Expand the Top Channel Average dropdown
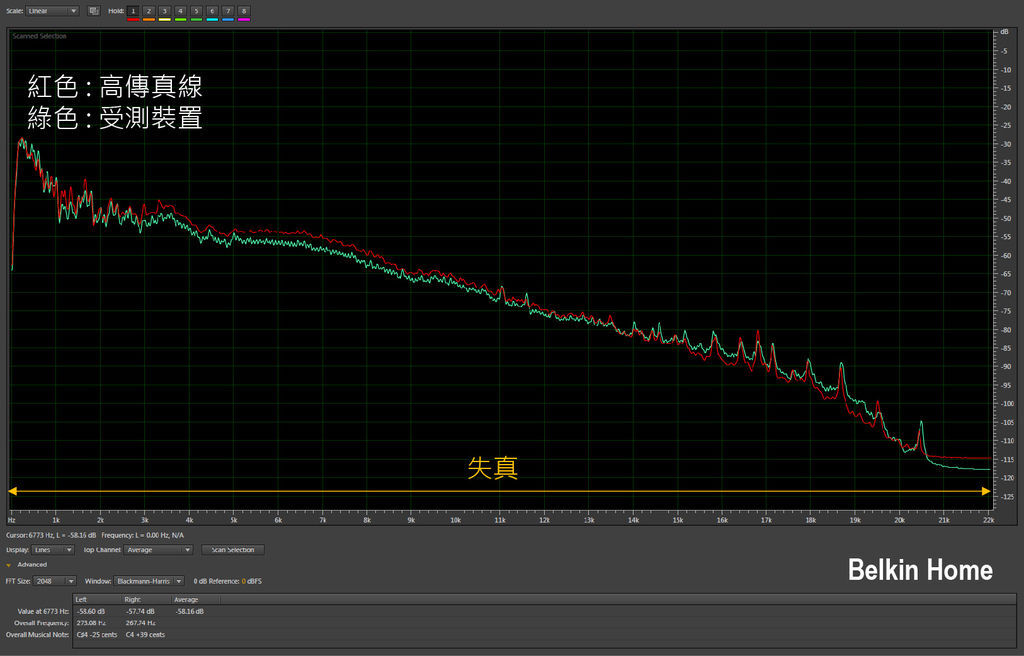 (158, 550)
